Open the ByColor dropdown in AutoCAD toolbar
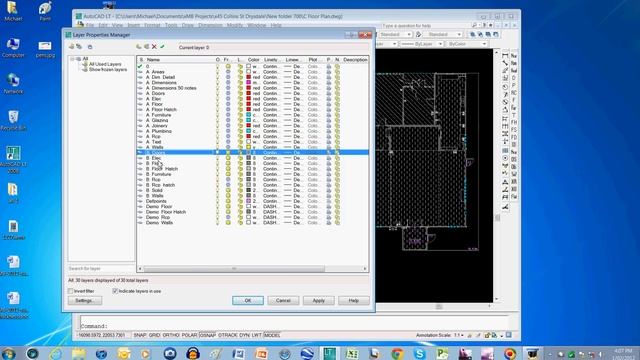 484,44
